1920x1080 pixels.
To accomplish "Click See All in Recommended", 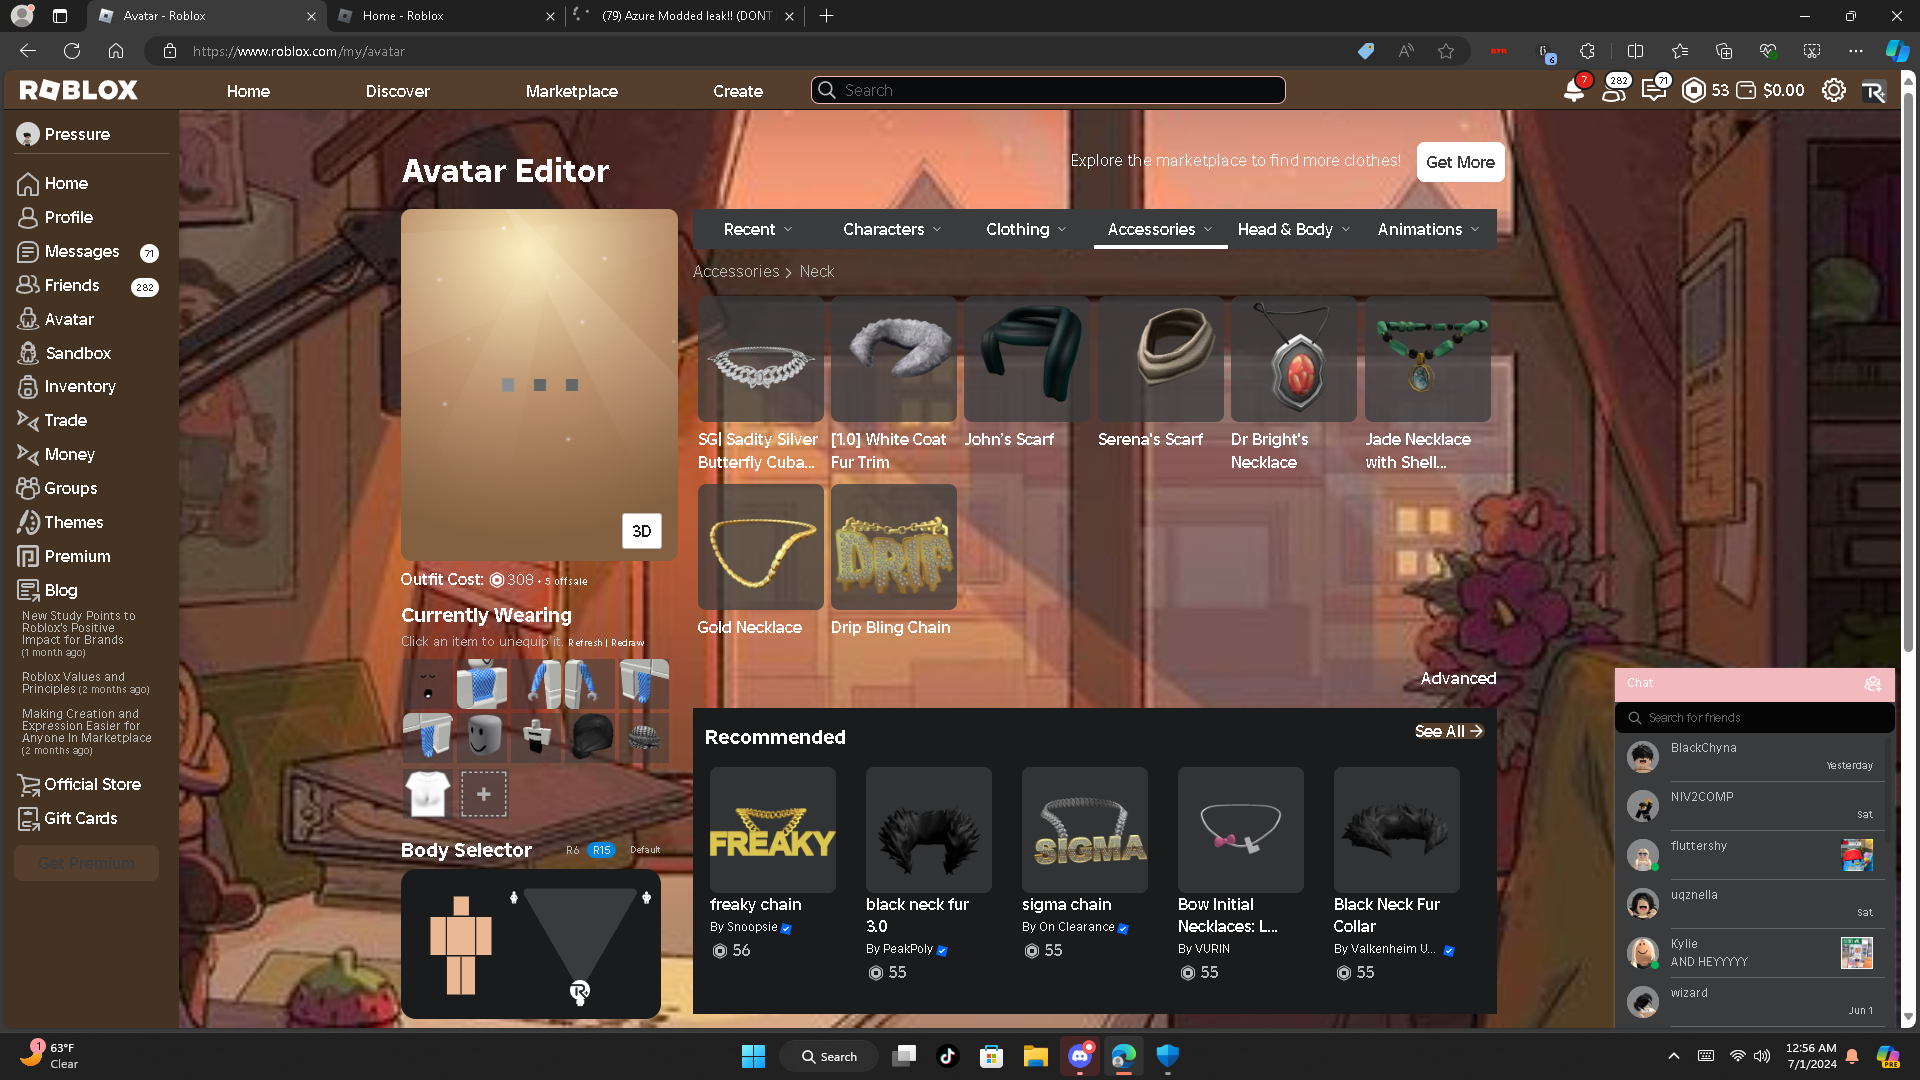I will coord(1449,731).
